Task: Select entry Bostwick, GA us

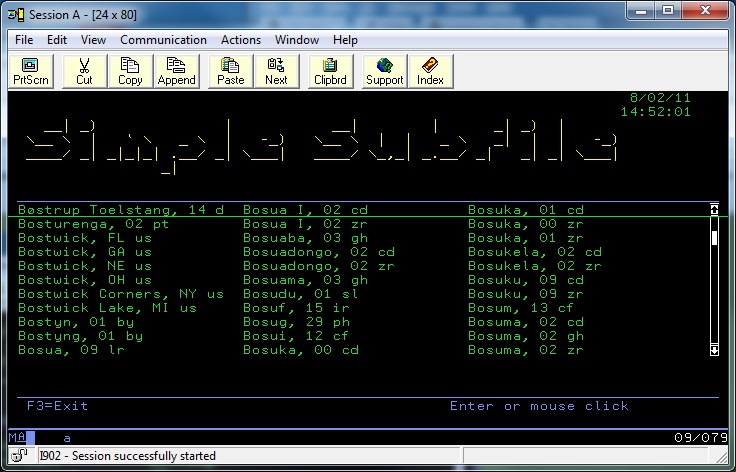Action: (85, 252)
